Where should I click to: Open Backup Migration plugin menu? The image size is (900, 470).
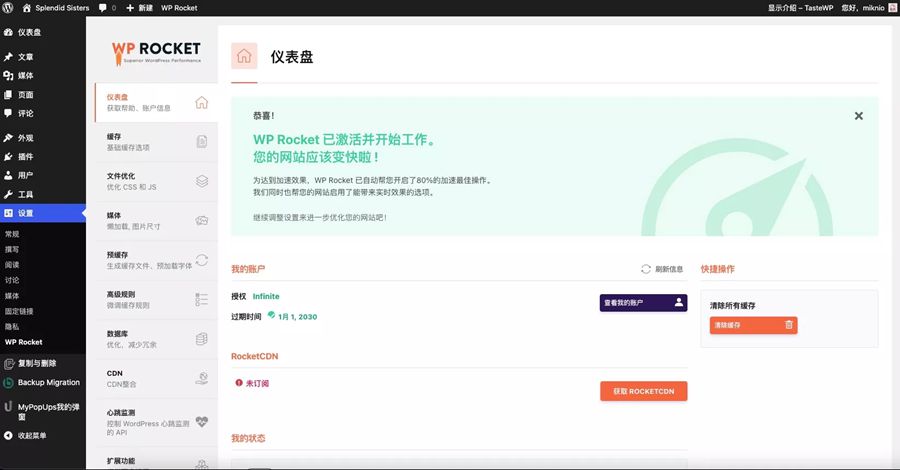(48, 382)
